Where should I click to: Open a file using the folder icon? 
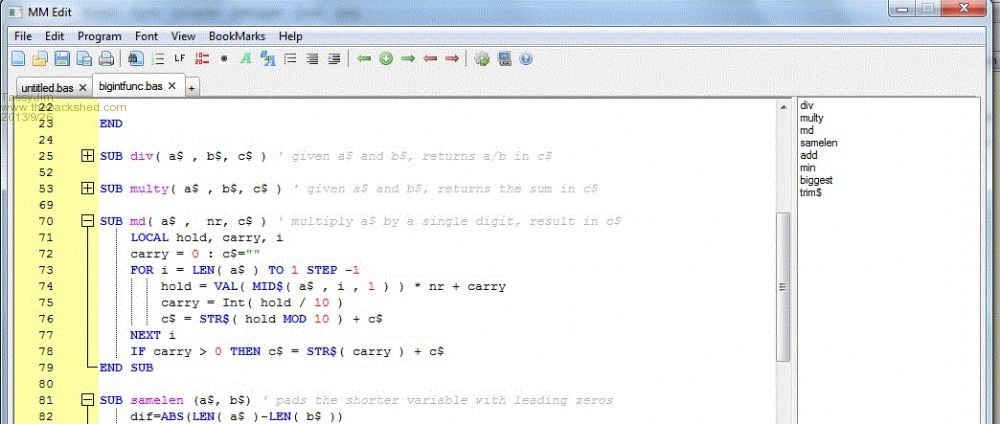point(41,59)
